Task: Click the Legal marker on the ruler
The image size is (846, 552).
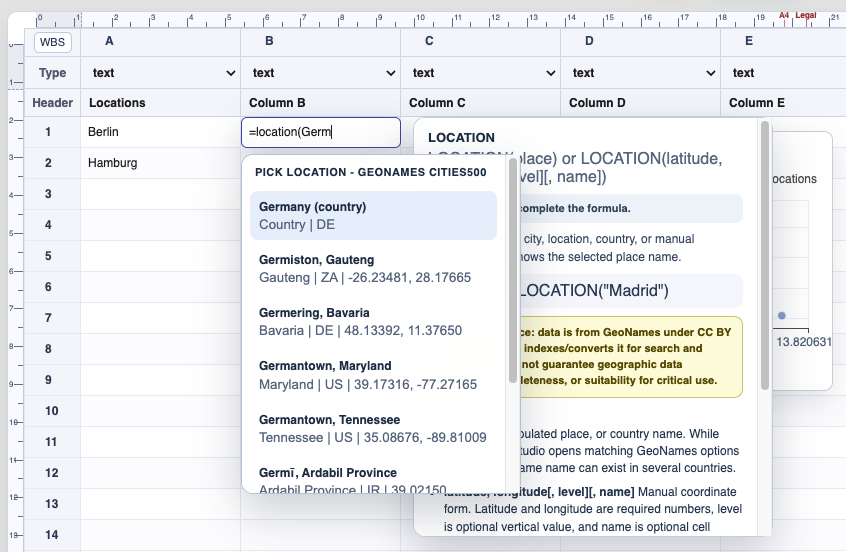Action: point(806,15)
